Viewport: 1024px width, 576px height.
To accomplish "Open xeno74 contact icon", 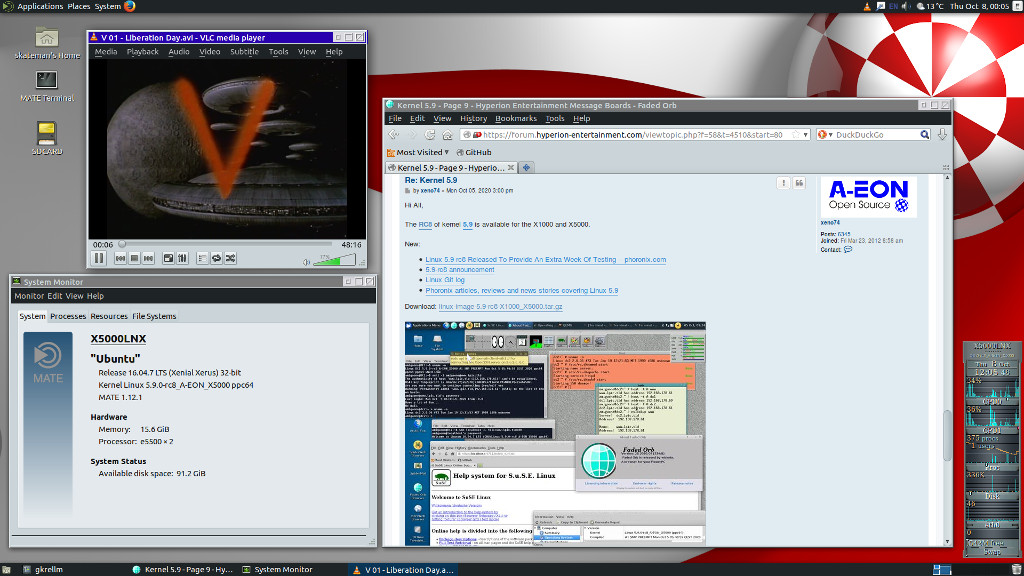I will pyautogui.click(x=848, y=249).
